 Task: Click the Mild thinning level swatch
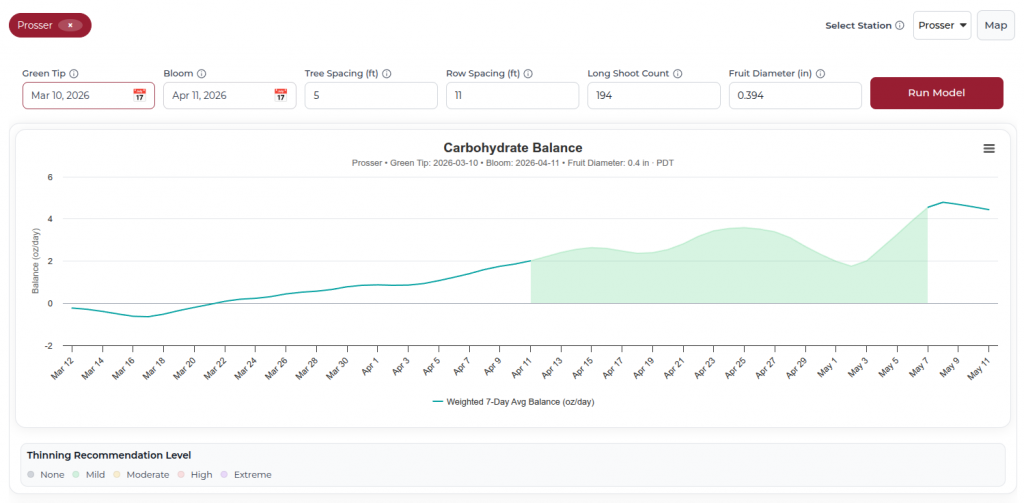76,475
